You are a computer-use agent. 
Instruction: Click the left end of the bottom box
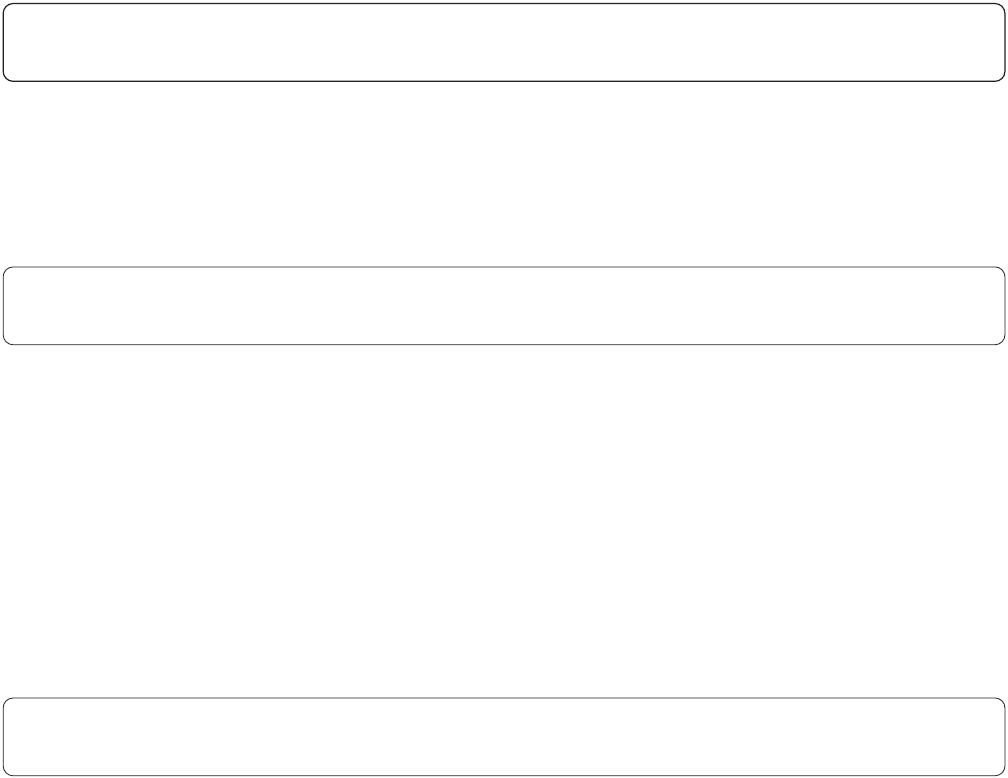point(20,737)
